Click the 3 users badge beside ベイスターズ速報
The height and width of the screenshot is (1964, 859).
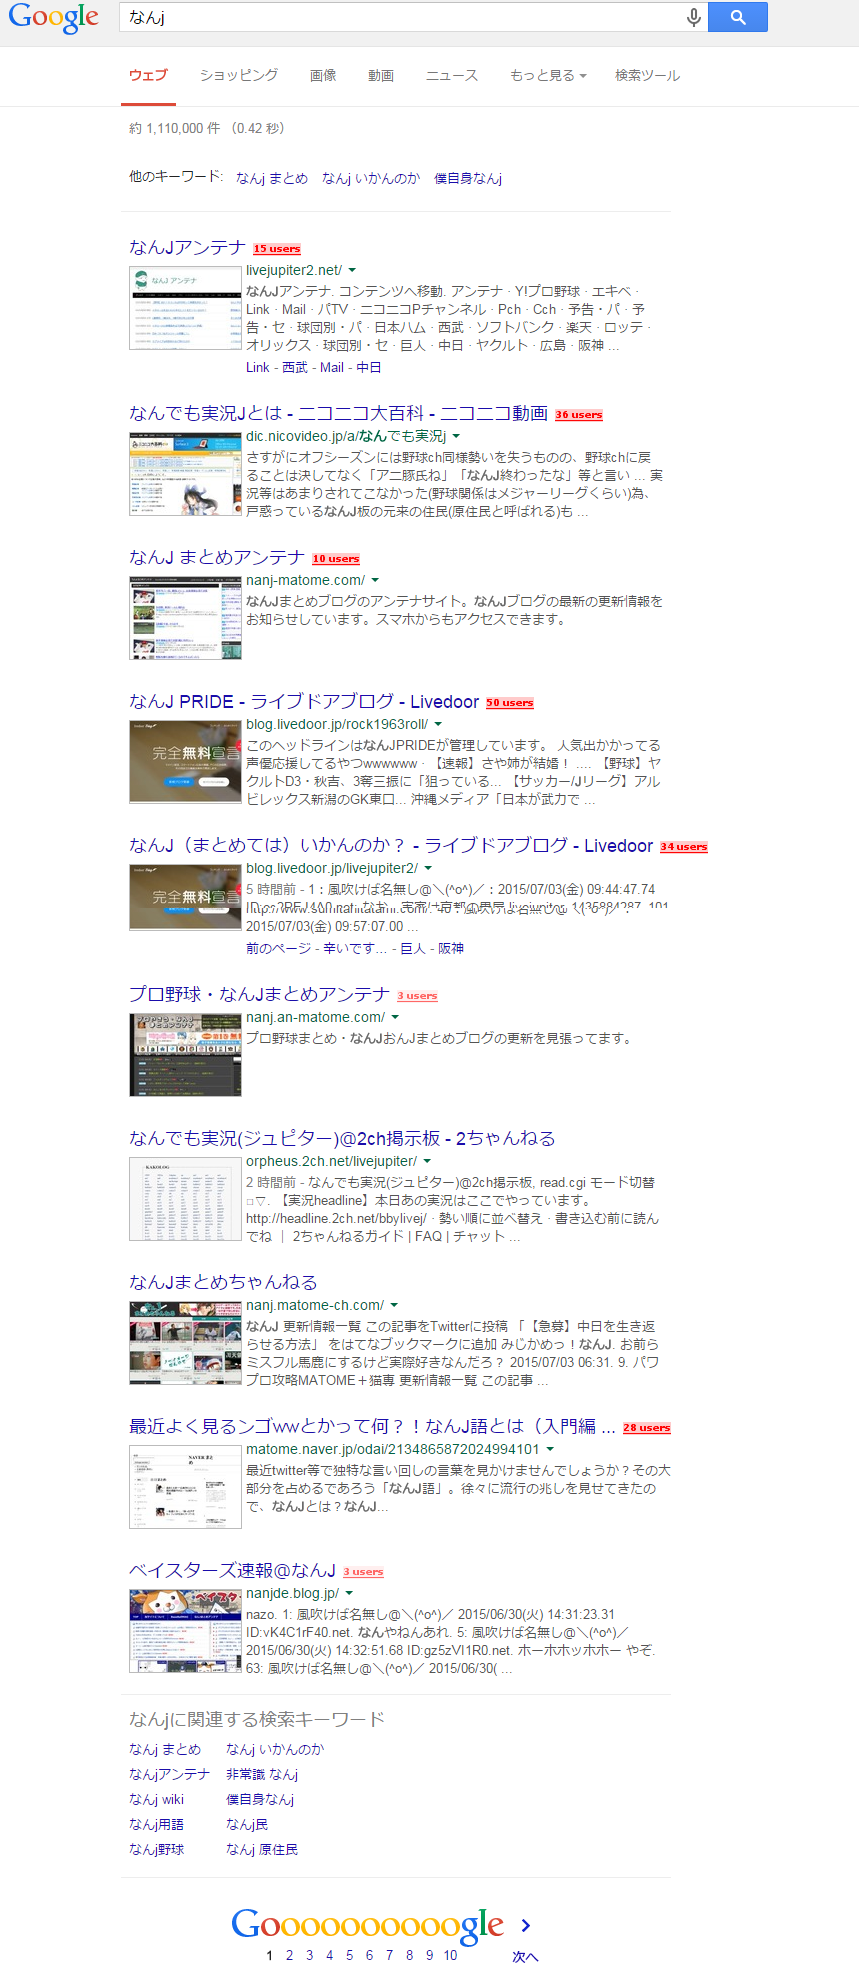click(363, 1572)
